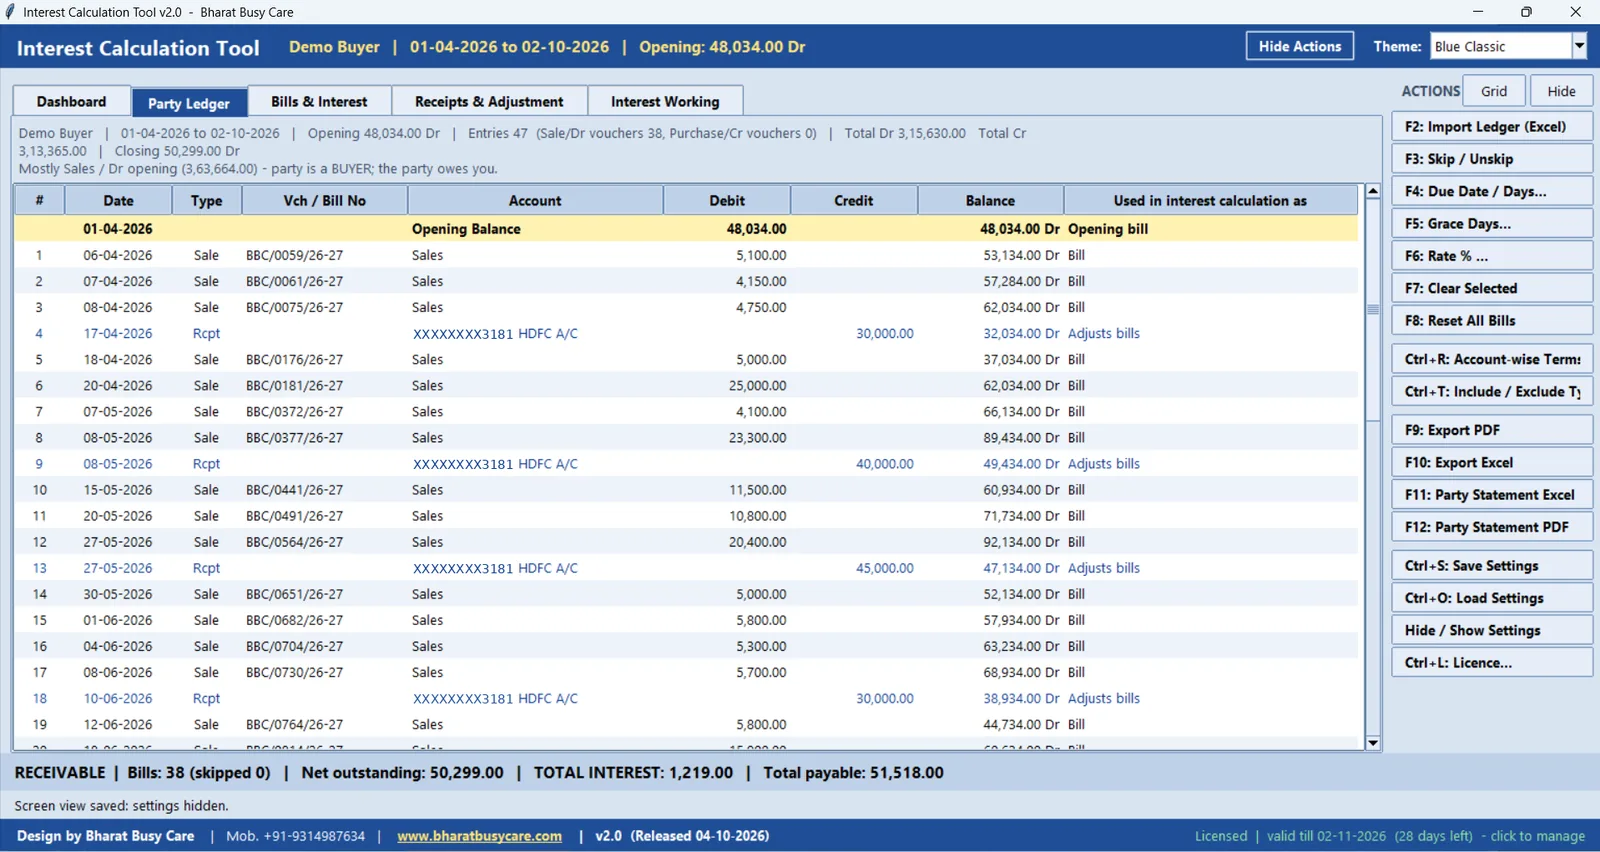
Task: Click the Balance column header
Action: 990,200
